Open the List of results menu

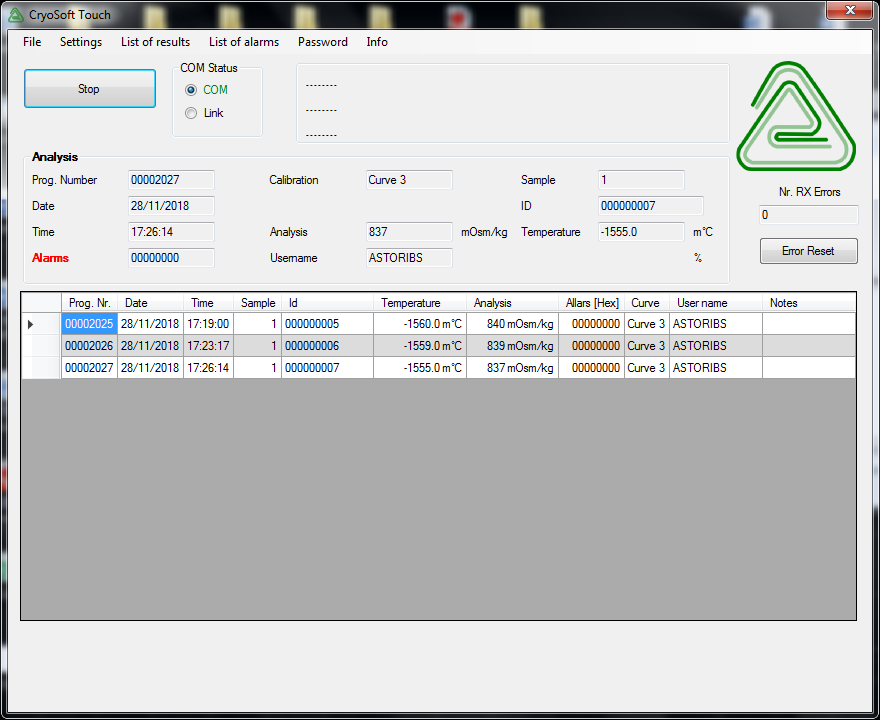point(155,42)
